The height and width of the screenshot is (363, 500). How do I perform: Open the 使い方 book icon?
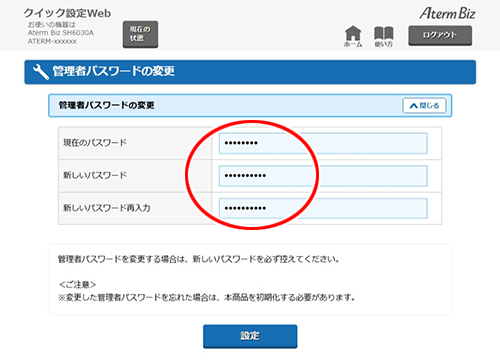pos(384,36)
